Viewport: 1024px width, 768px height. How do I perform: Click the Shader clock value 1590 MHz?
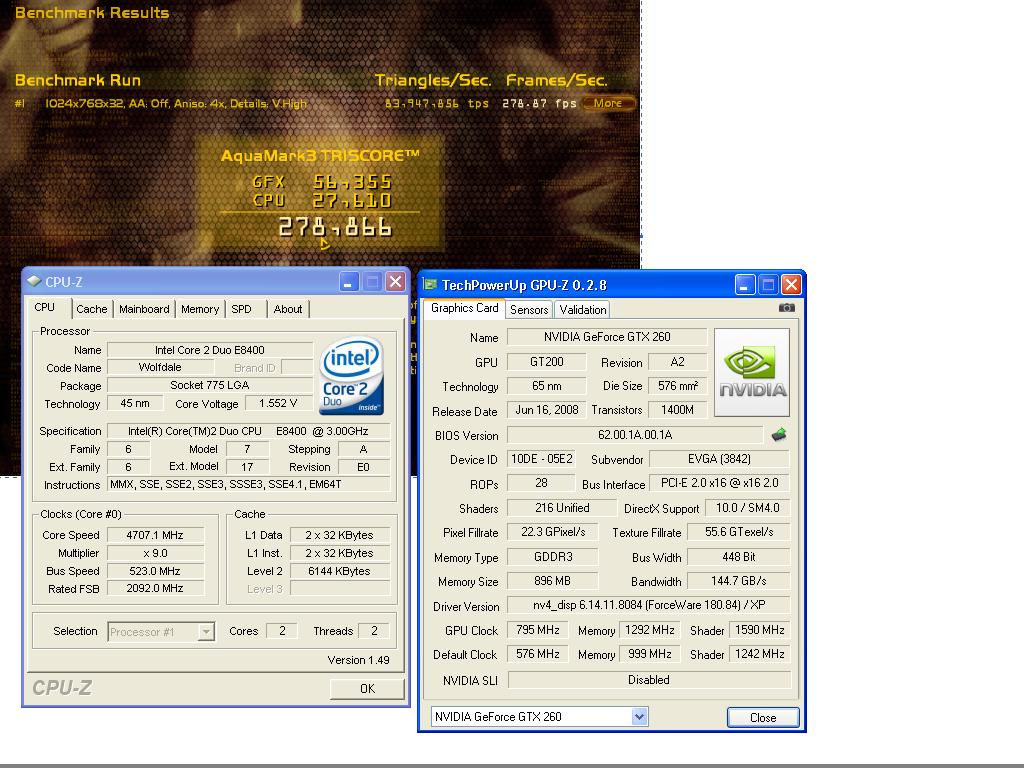[760, 630]
